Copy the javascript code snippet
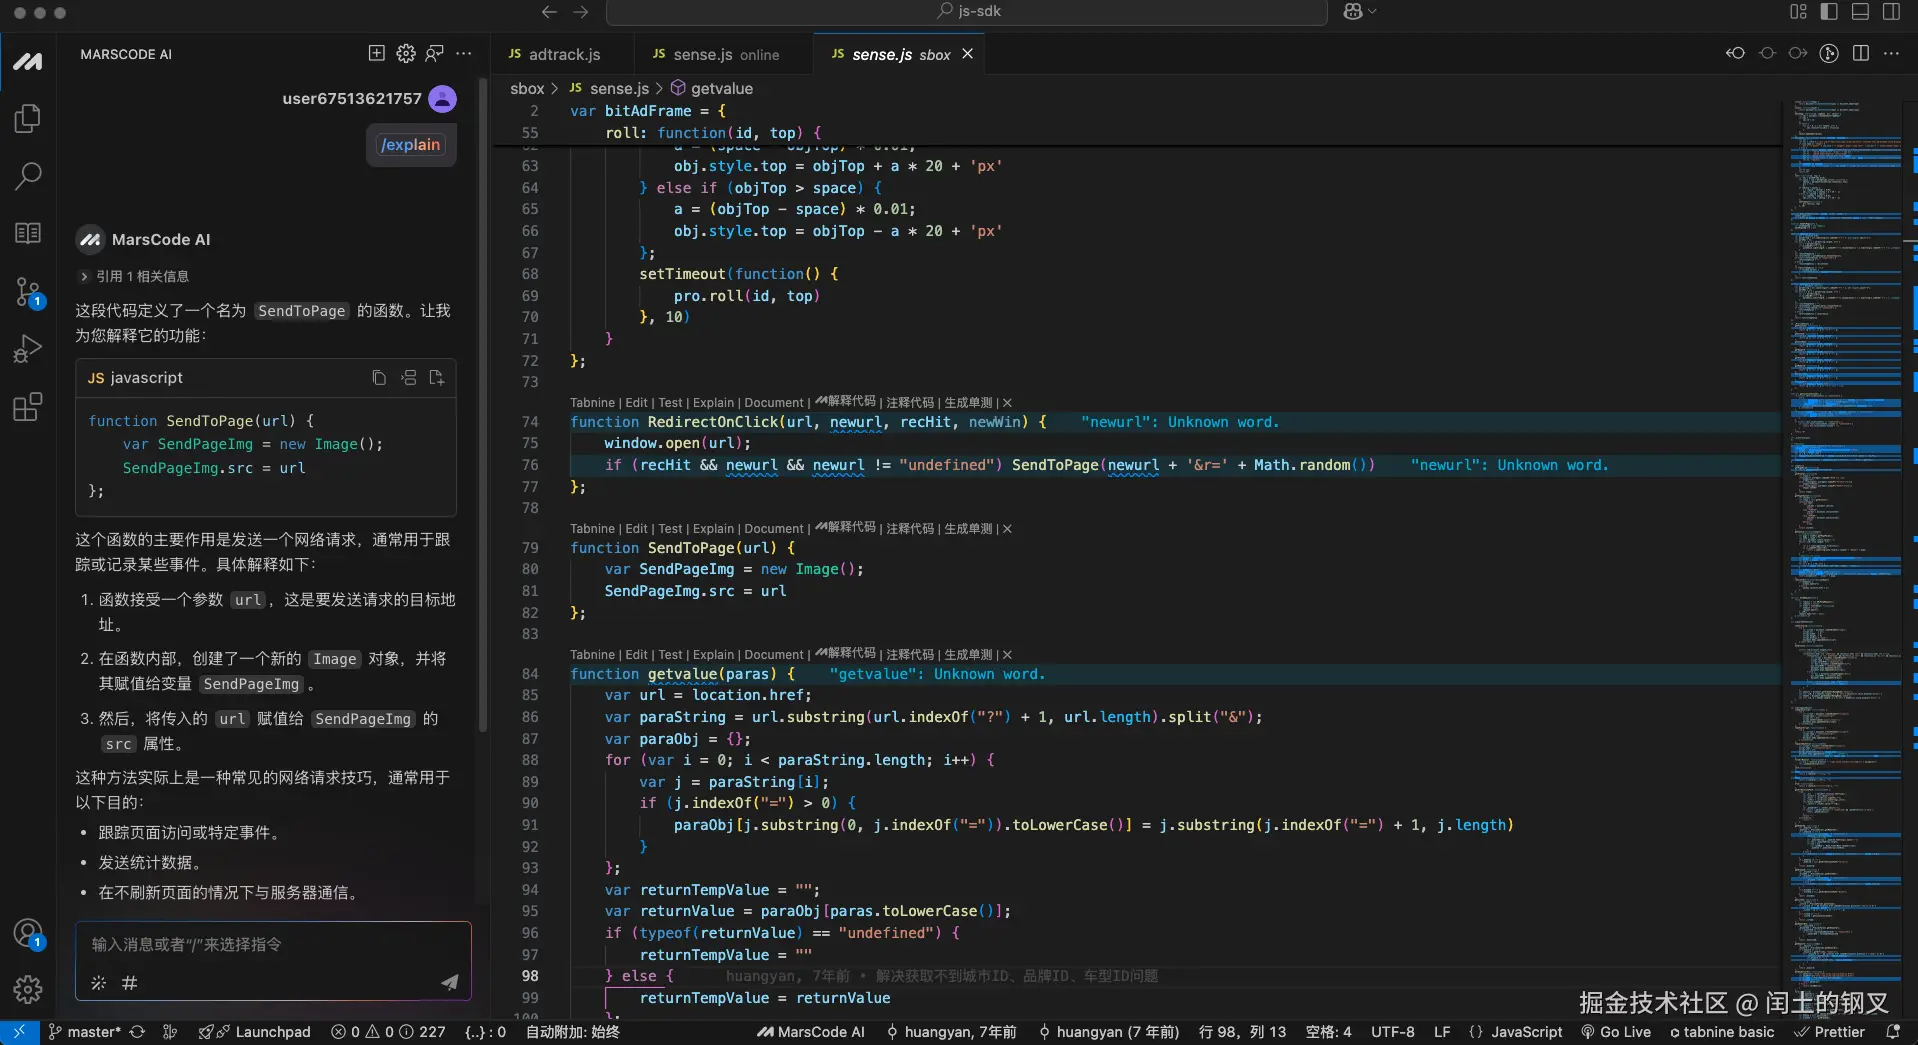The width and height of the screenshot is (1918, 1045). pyautogui.click(x=379, y=378)
